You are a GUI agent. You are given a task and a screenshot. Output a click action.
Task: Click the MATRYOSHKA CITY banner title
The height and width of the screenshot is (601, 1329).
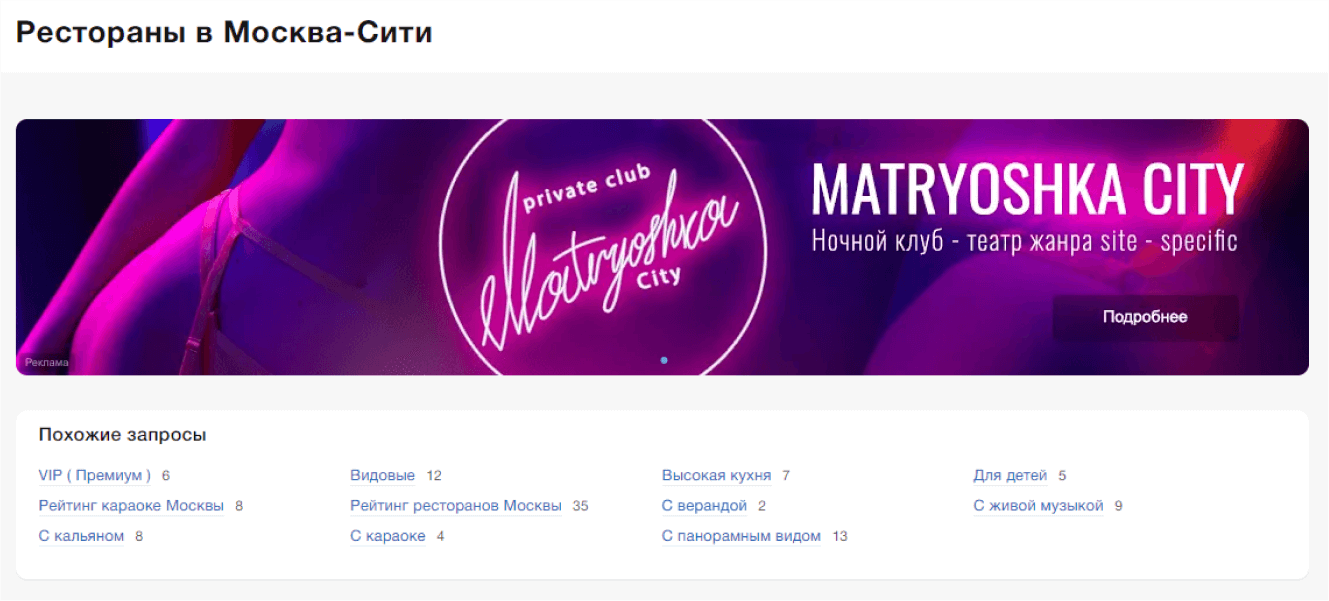[x=1028, y=189]
